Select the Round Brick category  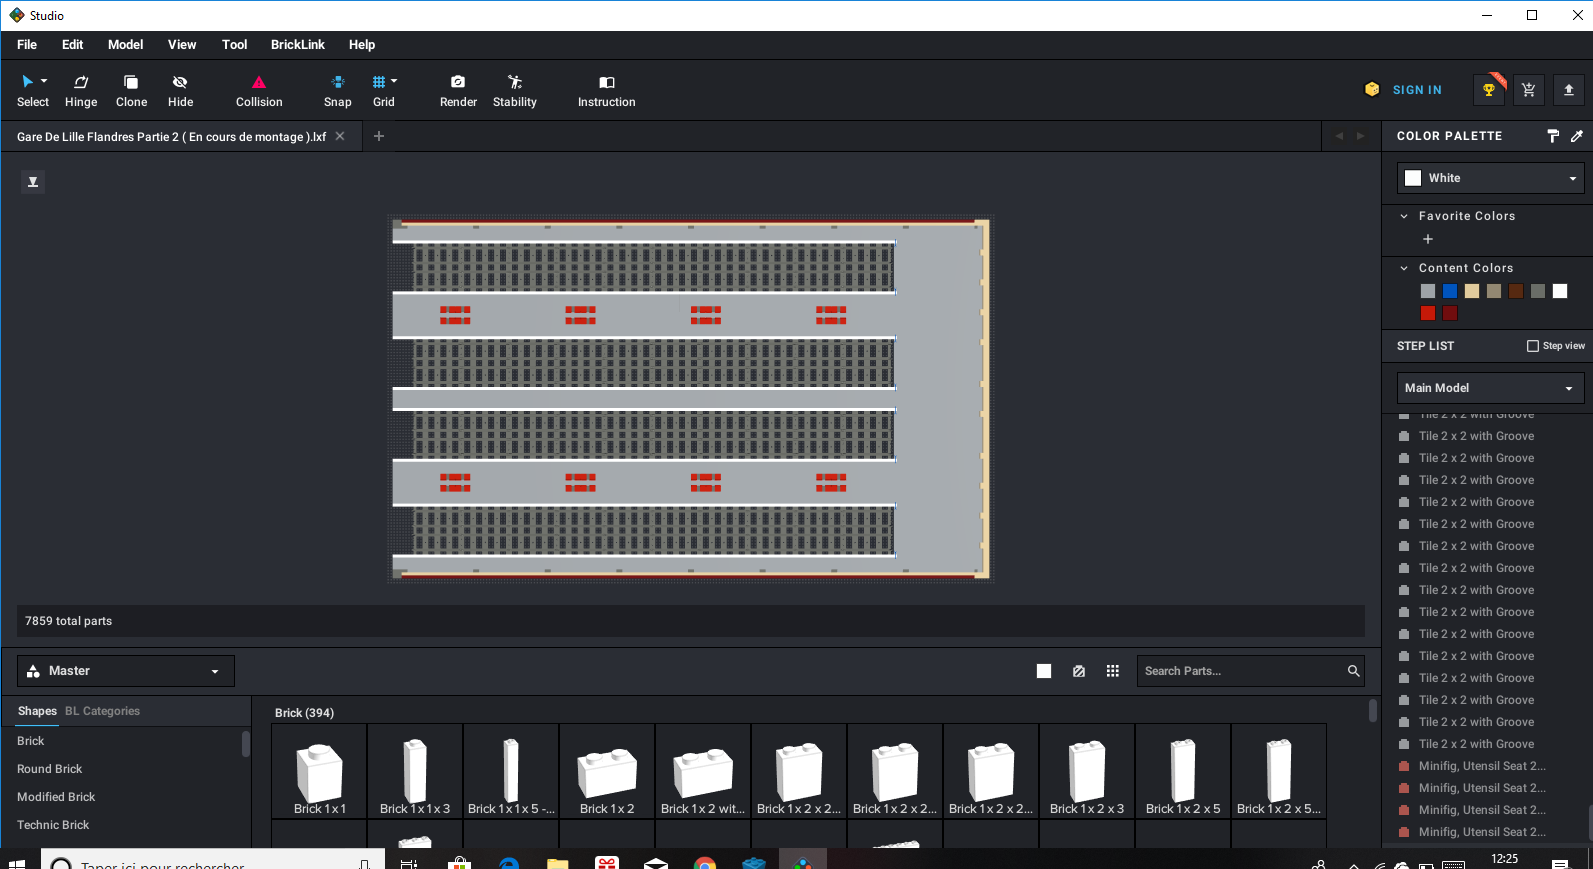coord(50,769)
